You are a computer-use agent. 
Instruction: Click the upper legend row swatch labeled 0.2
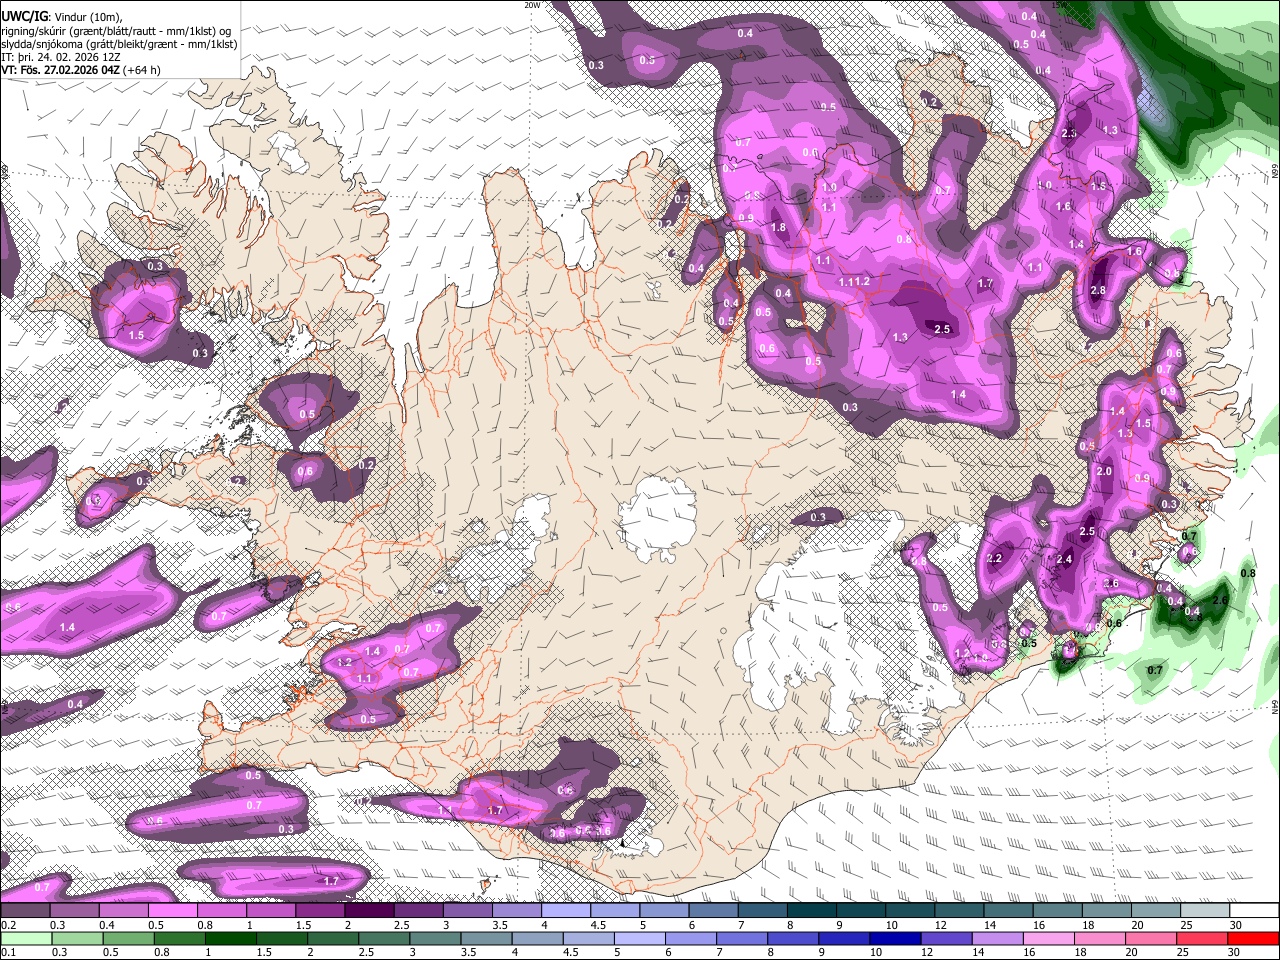(25, 911)
